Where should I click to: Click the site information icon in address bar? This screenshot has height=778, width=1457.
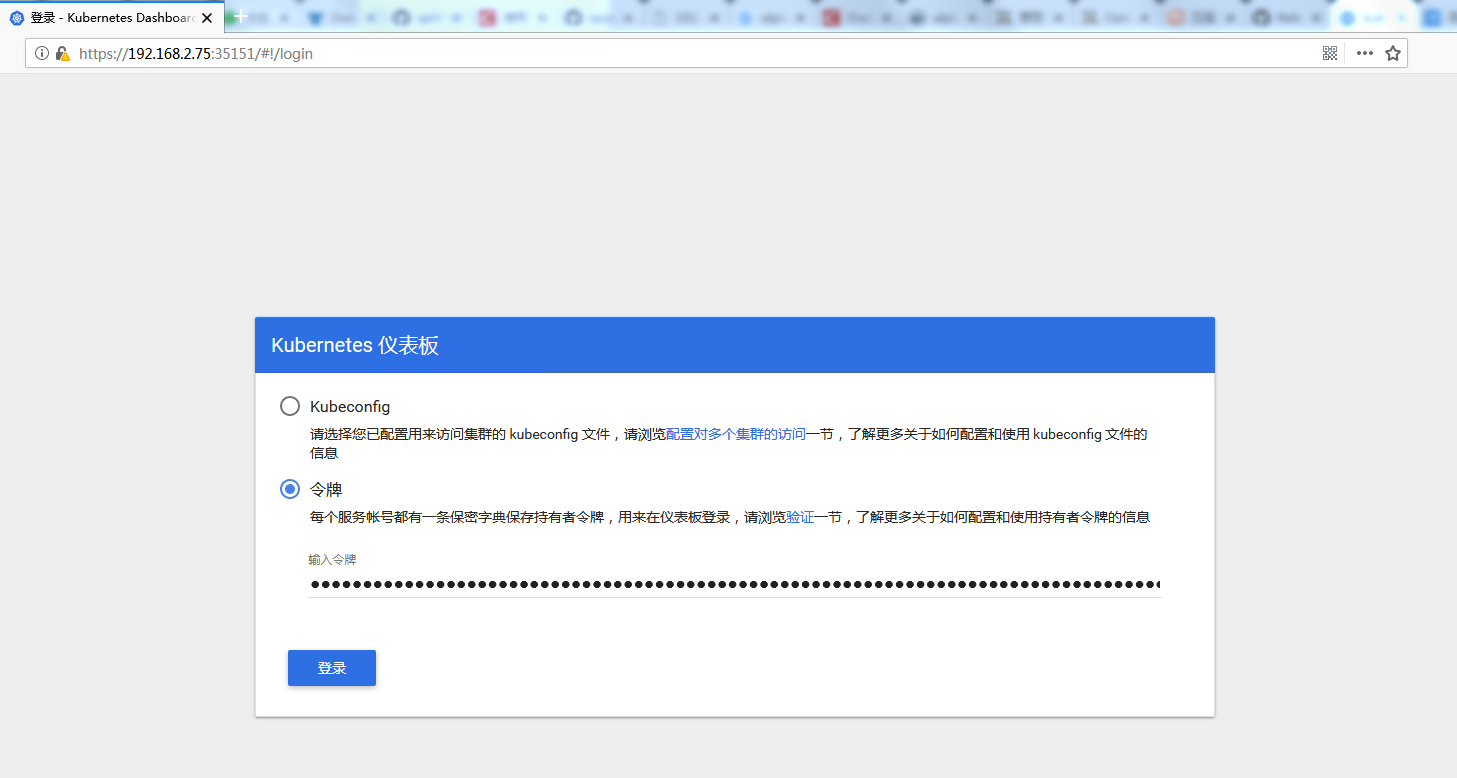tap(42, 54)
